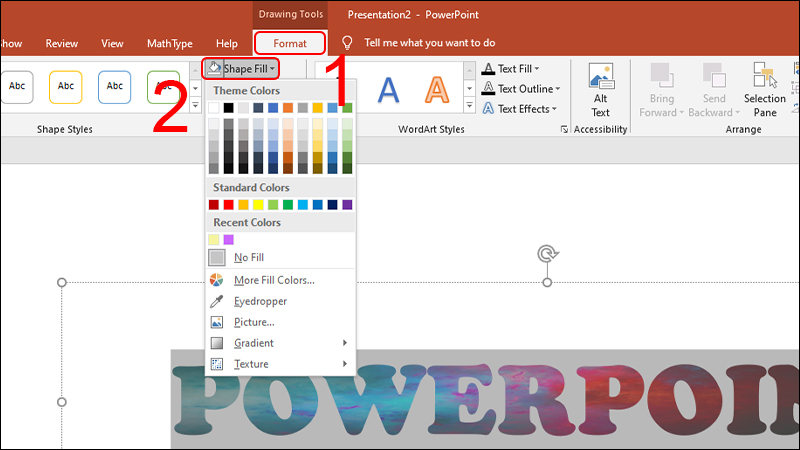
Task: Pick the white theme color swatch
Action: [x=214, y=108]
